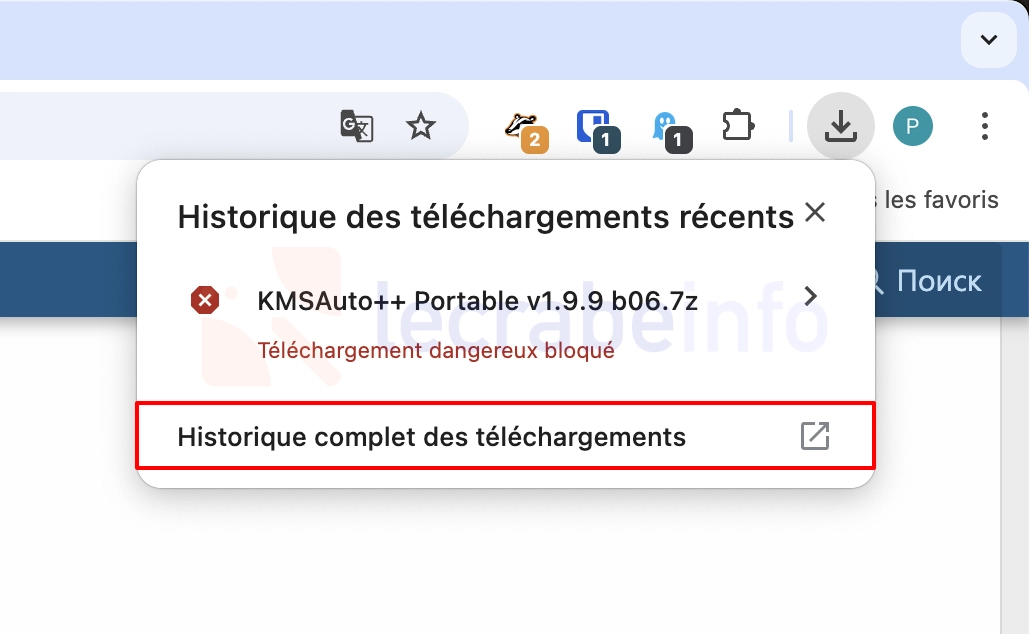Open "Historique complet des téléchargements"
The width and height of the screenshot is (1029, 634).
[431, 436]
